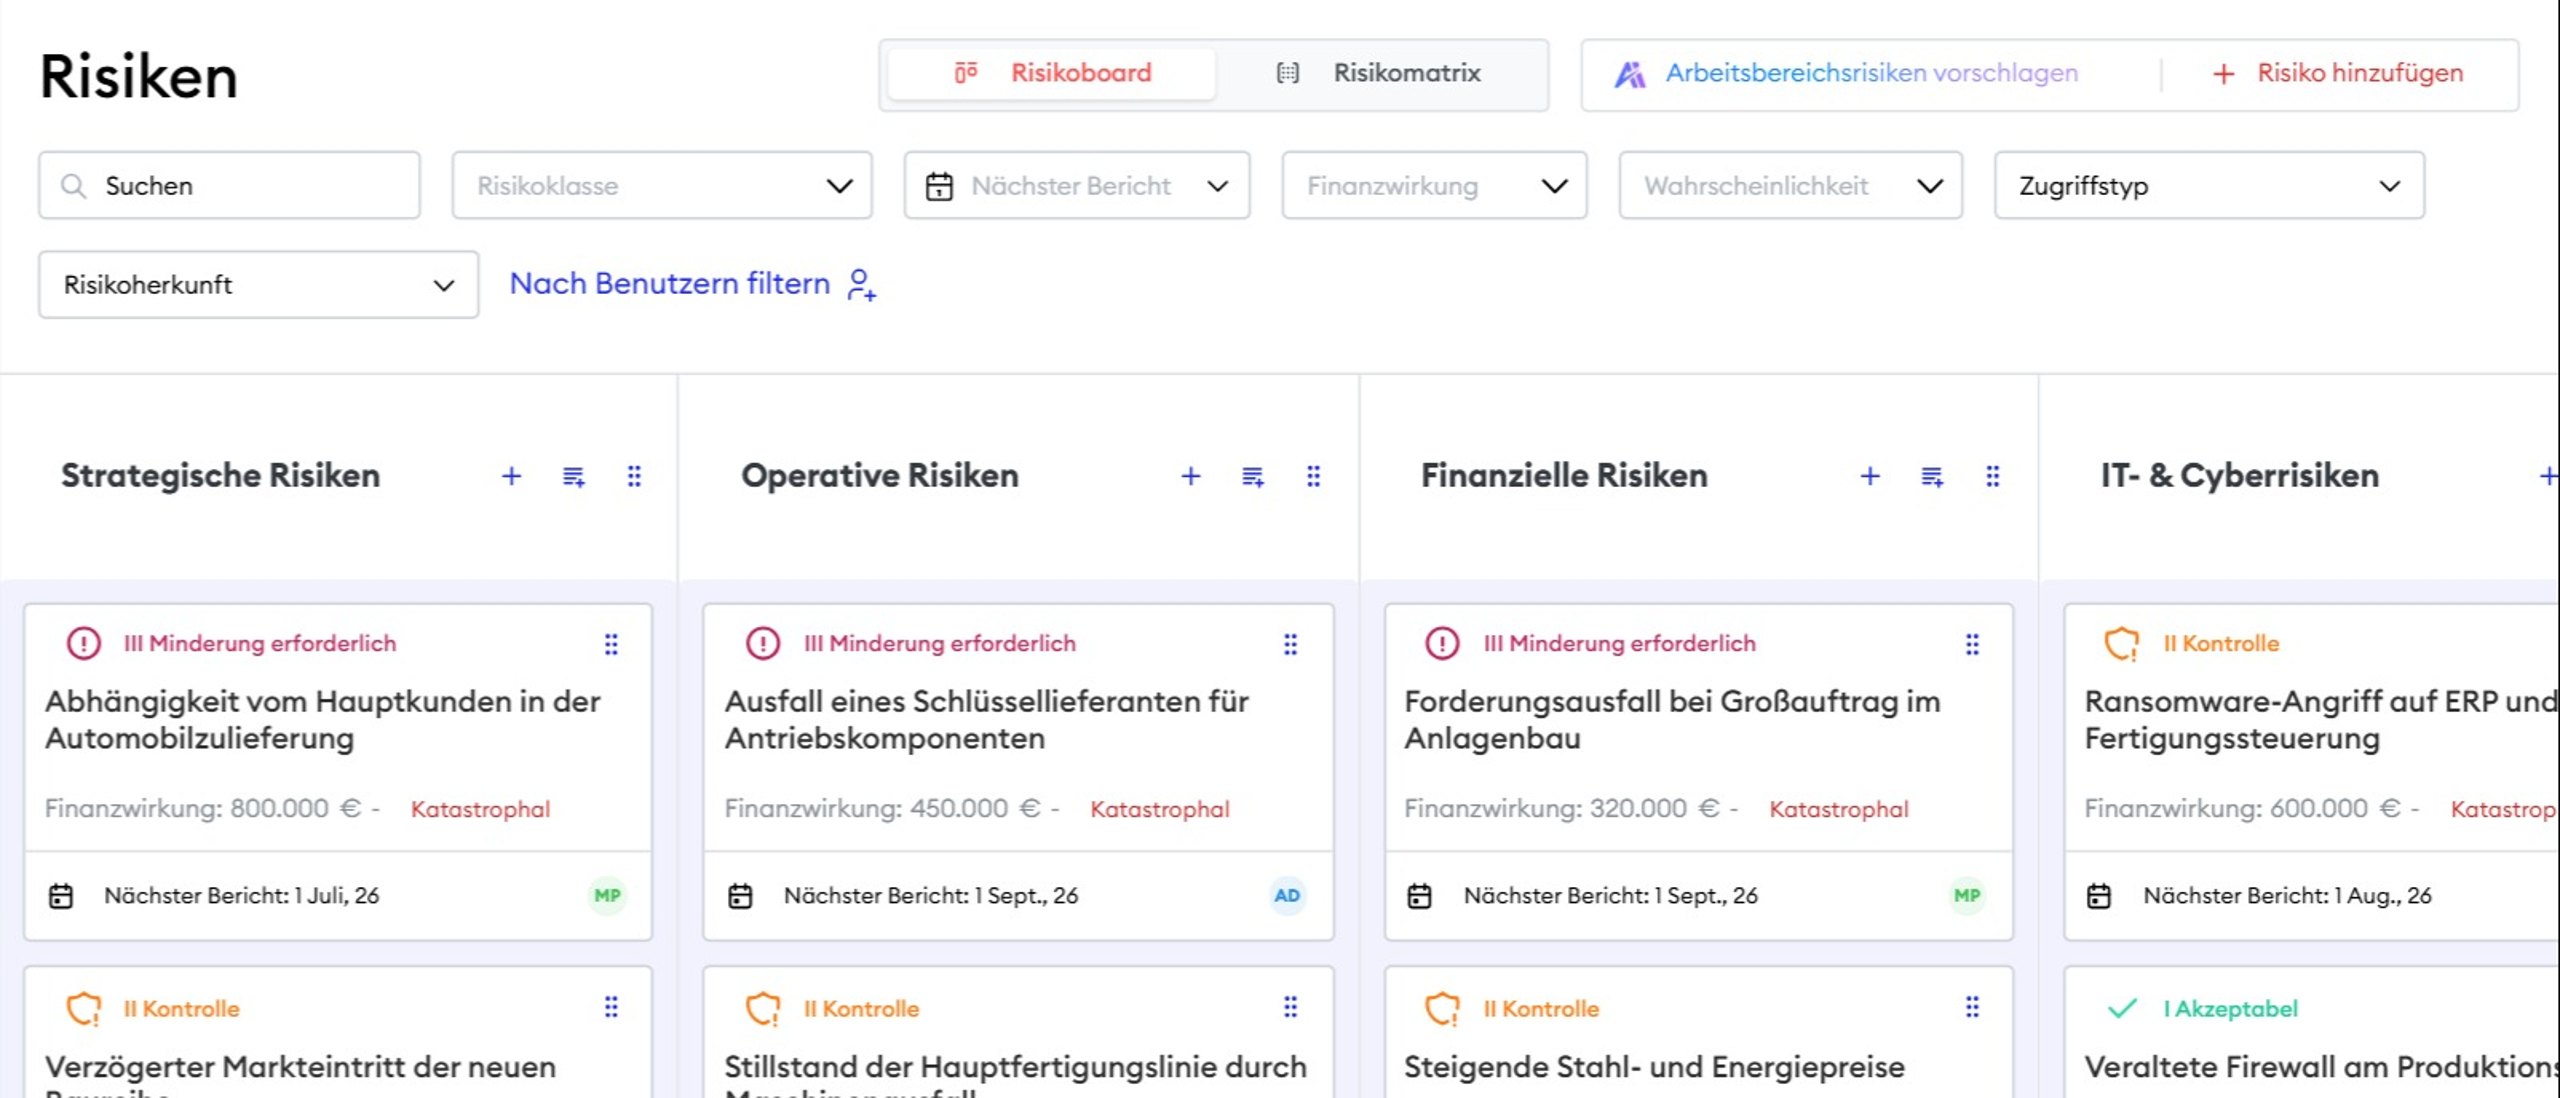This screenshot has height=1098, width=2560.
Task: Click drag handle on Verzögerter Markteintritt card
Action: 611,1007
